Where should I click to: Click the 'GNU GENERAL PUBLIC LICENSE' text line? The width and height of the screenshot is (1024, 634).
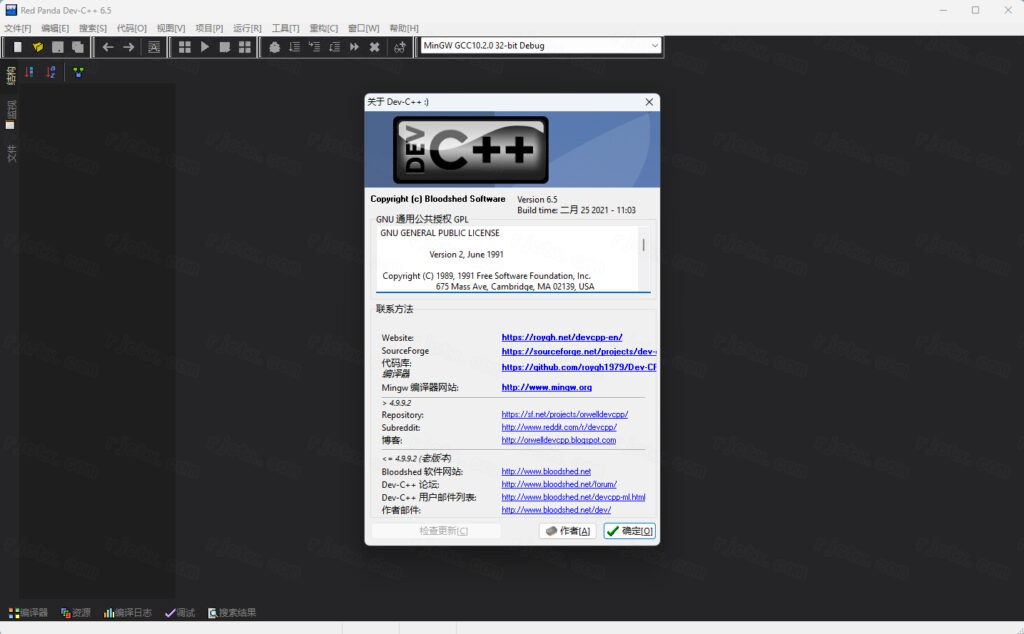[x=440, y=232]
